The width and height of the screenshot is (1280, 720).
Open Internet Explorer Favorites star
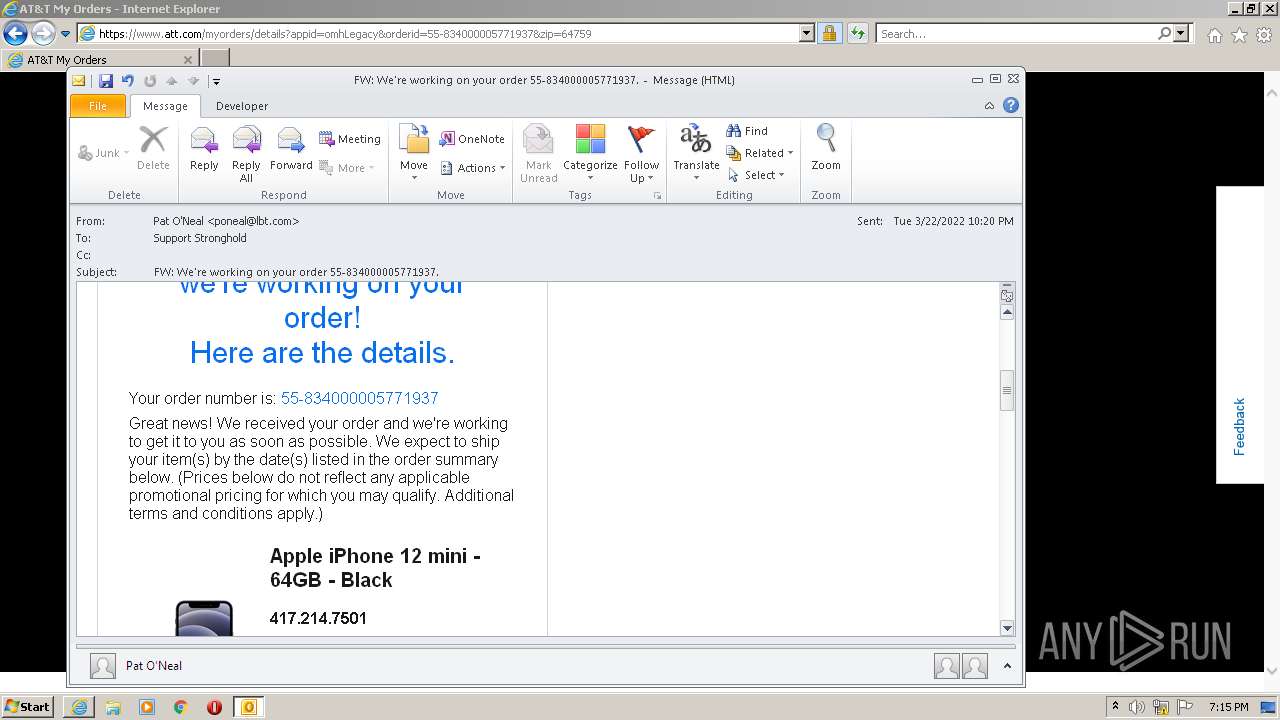pos(1239,35)
